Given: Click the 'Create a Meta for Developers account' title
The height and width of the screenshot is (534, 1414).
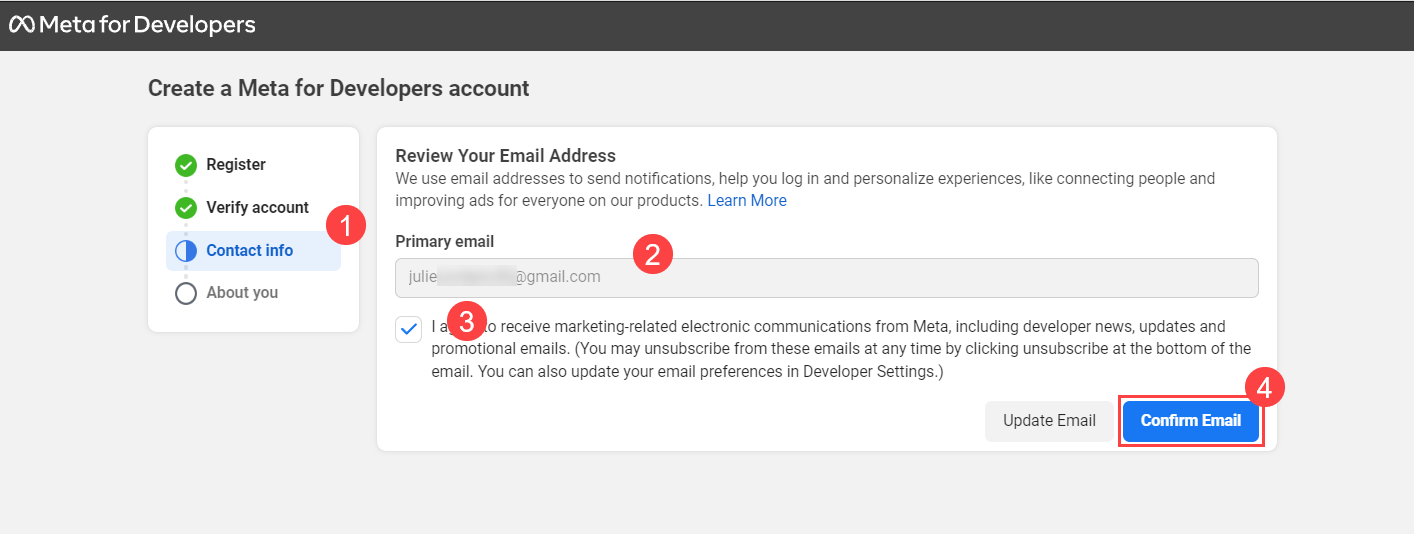Looking at the screenshot, I should [x=339, y=88].
